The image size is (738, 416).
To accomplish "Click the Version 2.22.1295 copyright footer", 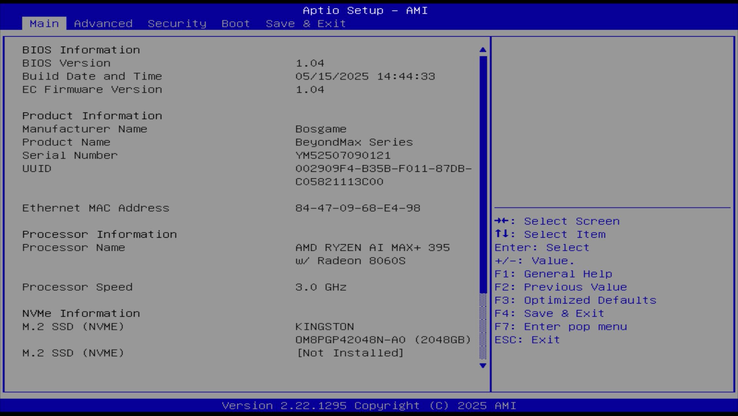I will [x=369, y=406].
